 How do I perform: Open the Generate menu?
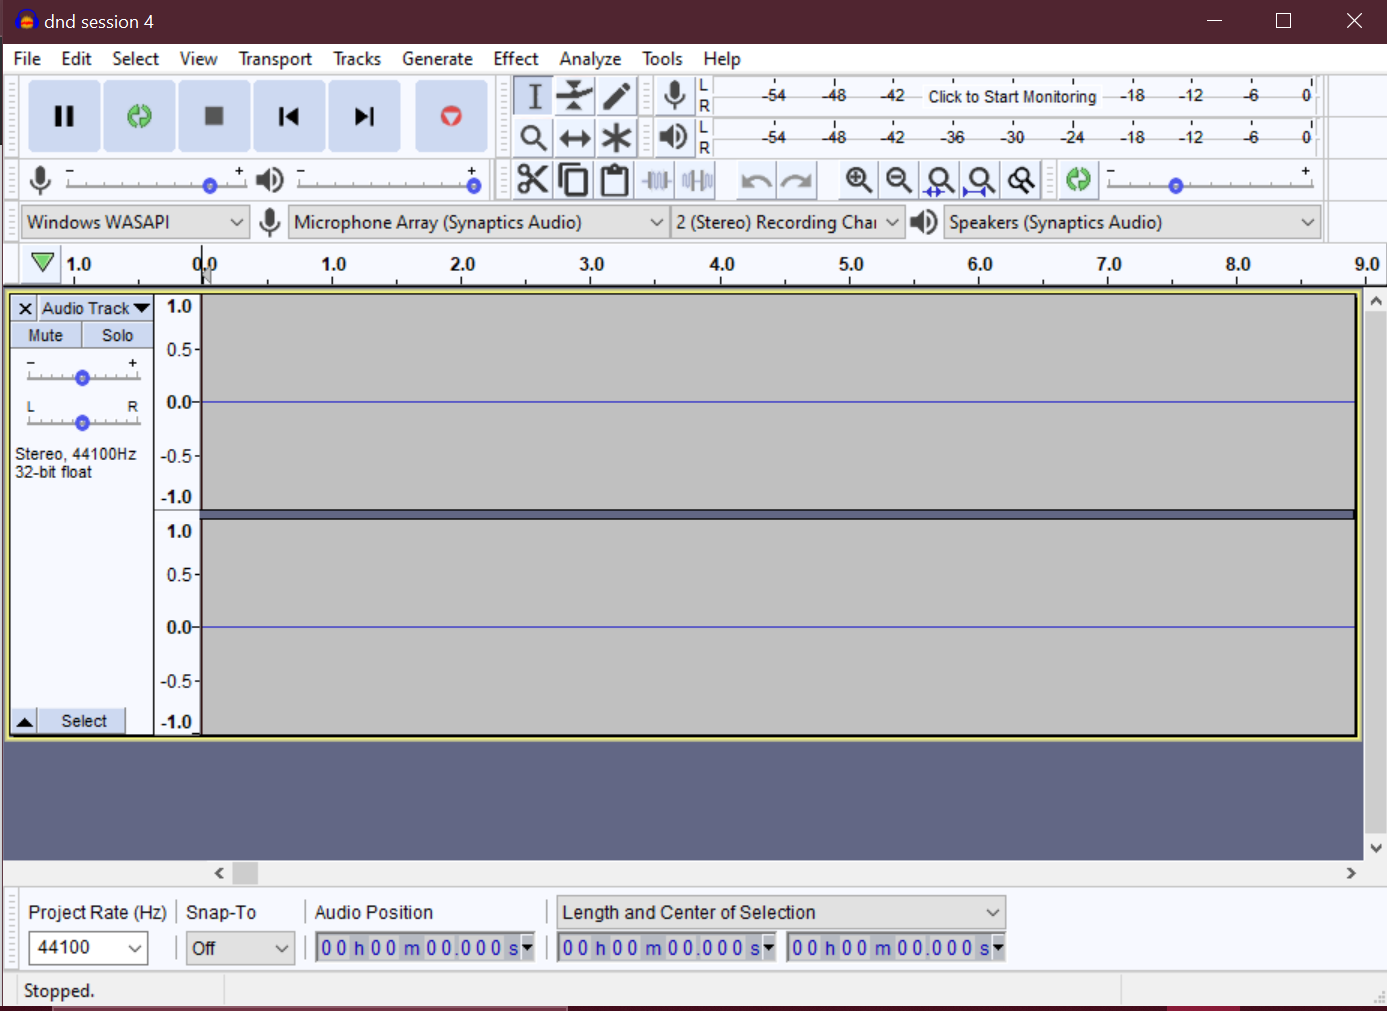437,59
